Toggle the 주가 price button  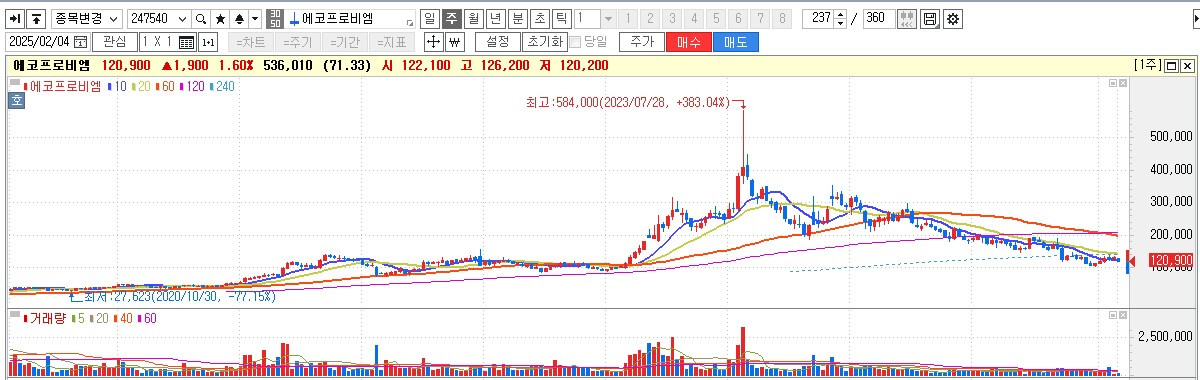tap(642, 42)
